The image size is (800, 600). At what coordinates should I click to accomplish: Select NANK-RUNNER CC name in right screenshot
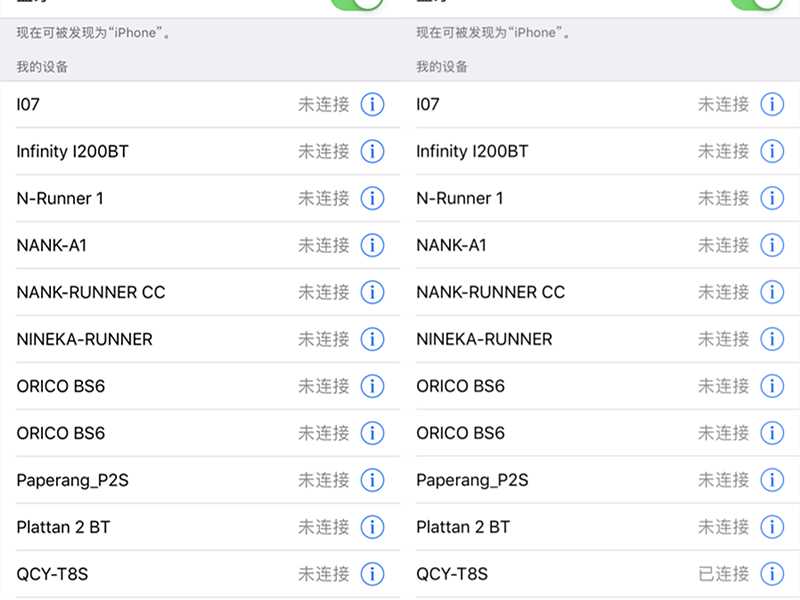491,292
